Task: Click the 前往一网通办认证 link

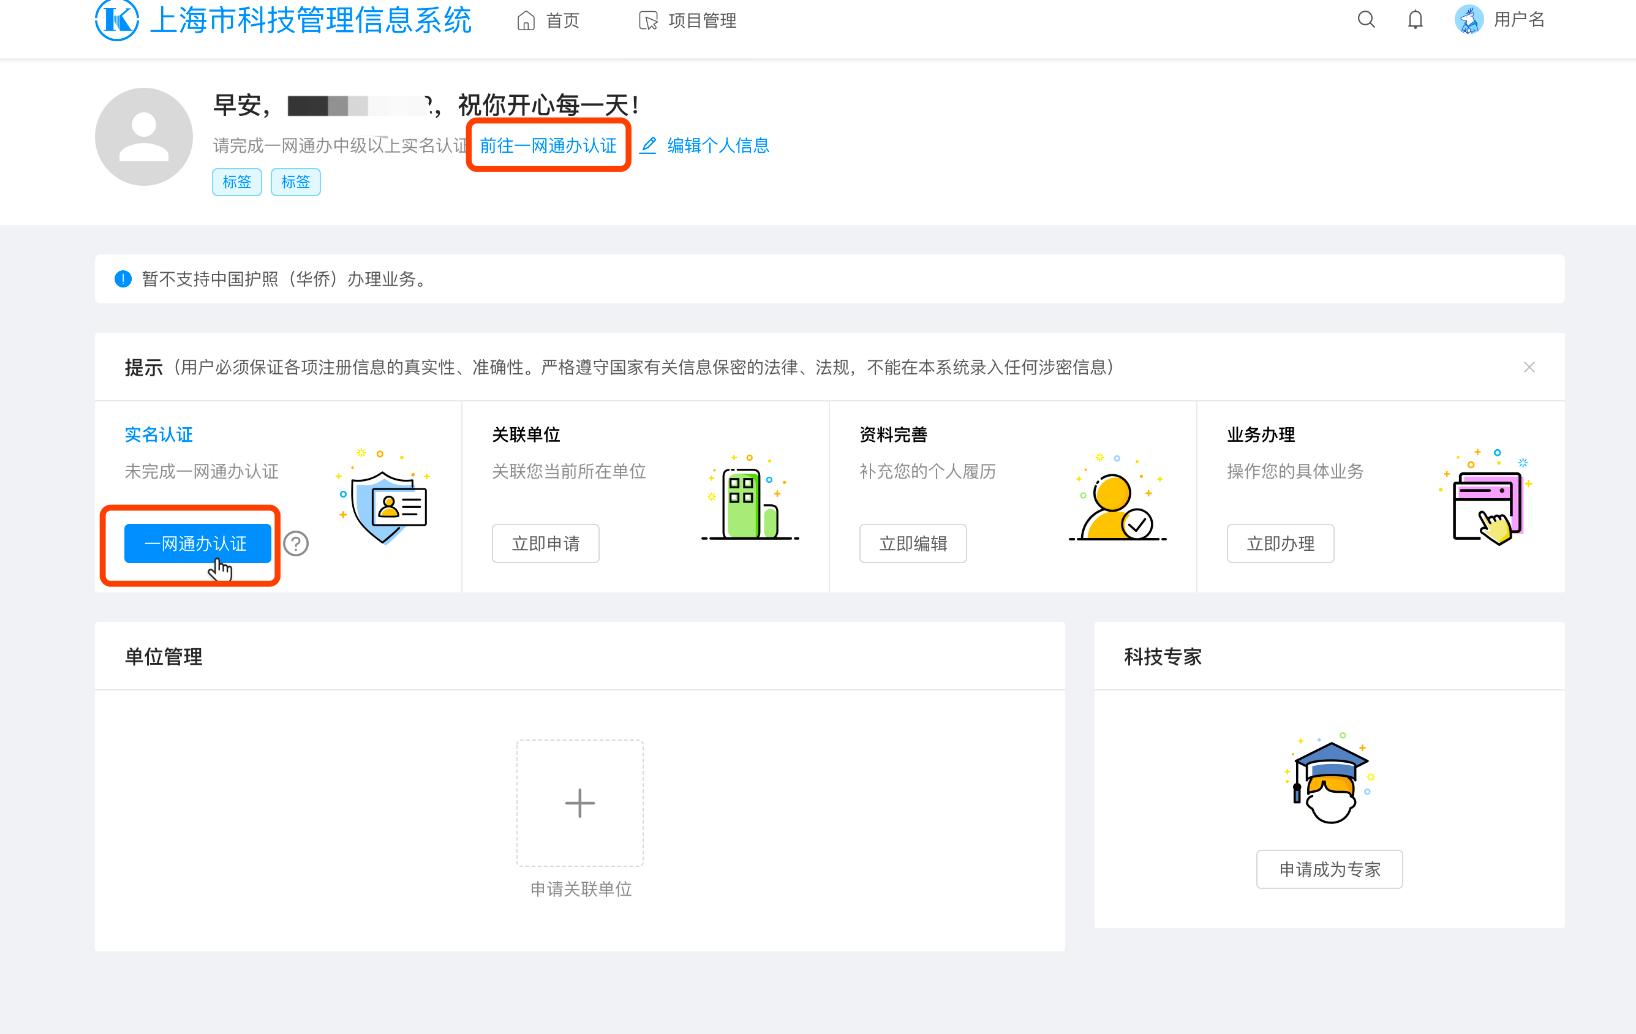Action: tap(548, 146)
